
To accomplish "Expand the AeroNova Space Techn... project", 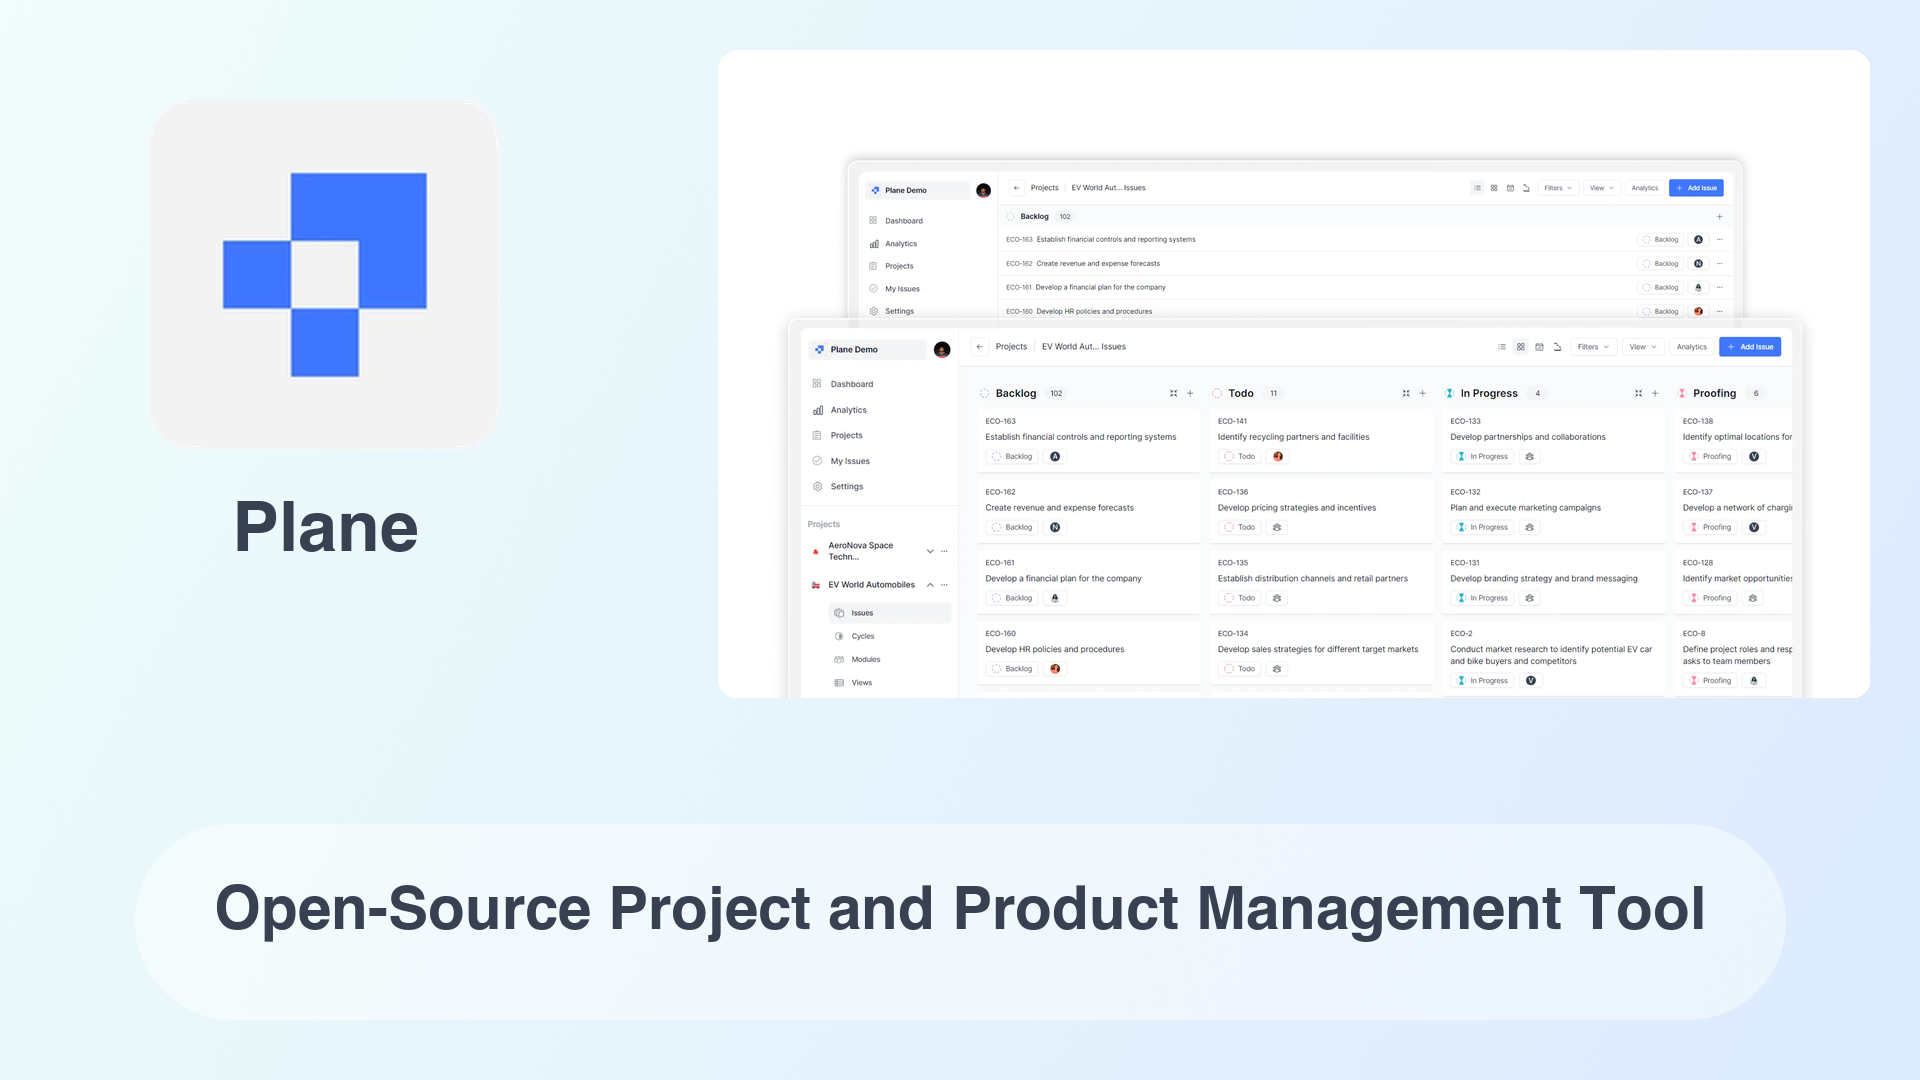I will coord(930,550).
